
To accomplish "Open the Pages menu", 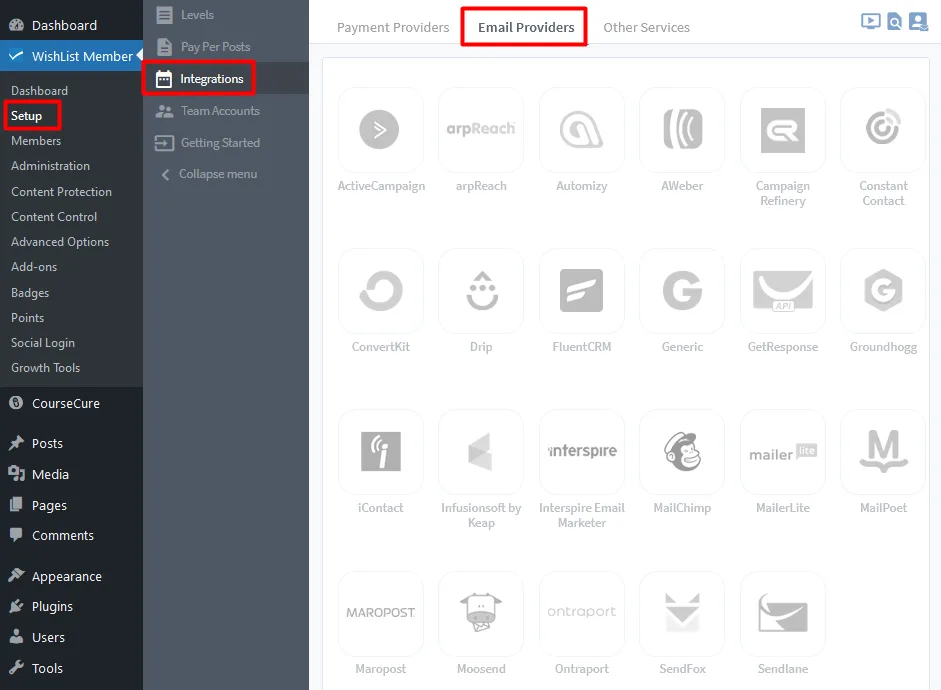I will pyautogui.click(x=71, y=506).
